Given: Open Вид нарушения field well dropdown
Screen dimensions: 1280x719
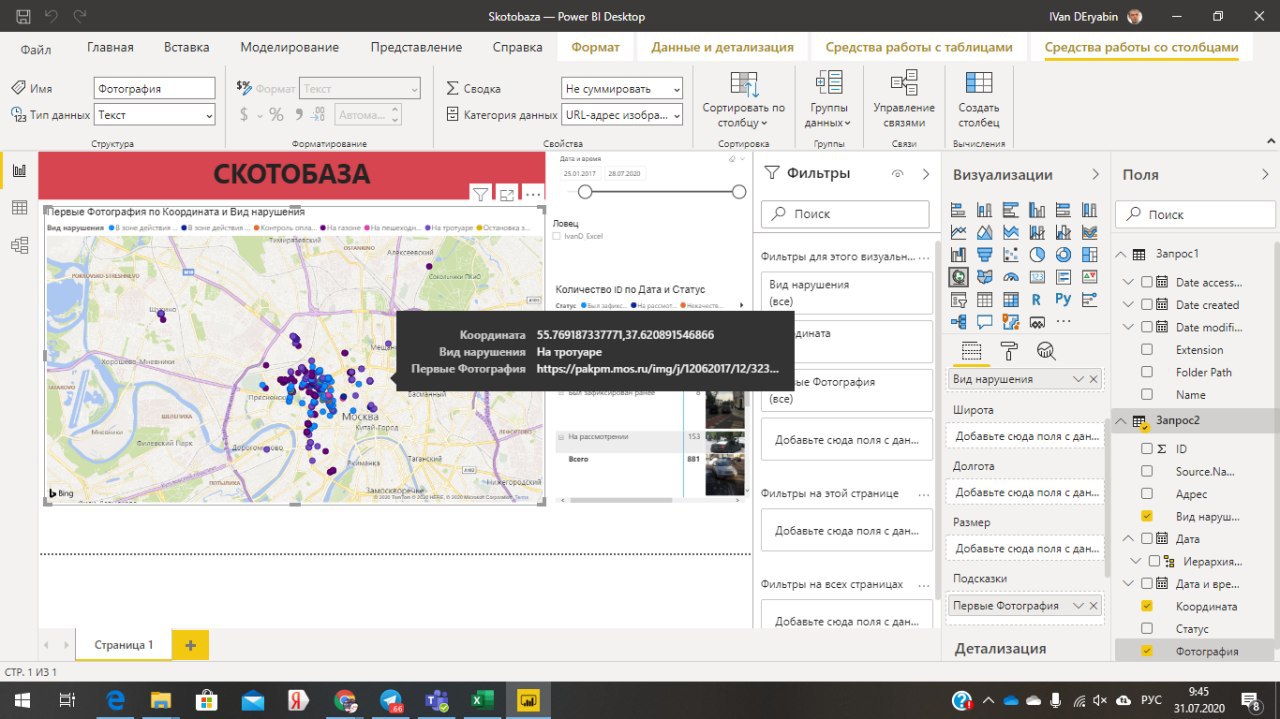Looking at the screenshot, I should point(1077,379).
